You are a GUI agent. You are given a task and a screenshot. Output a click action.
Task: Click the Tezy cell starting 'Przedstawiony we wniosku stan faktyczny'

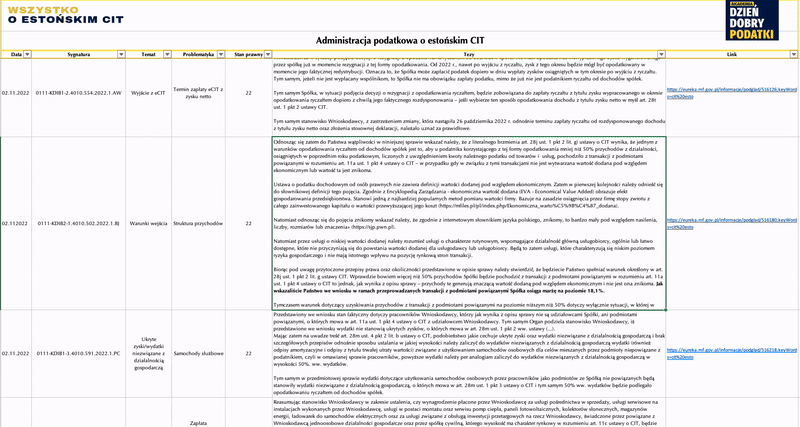pos(469,354)
